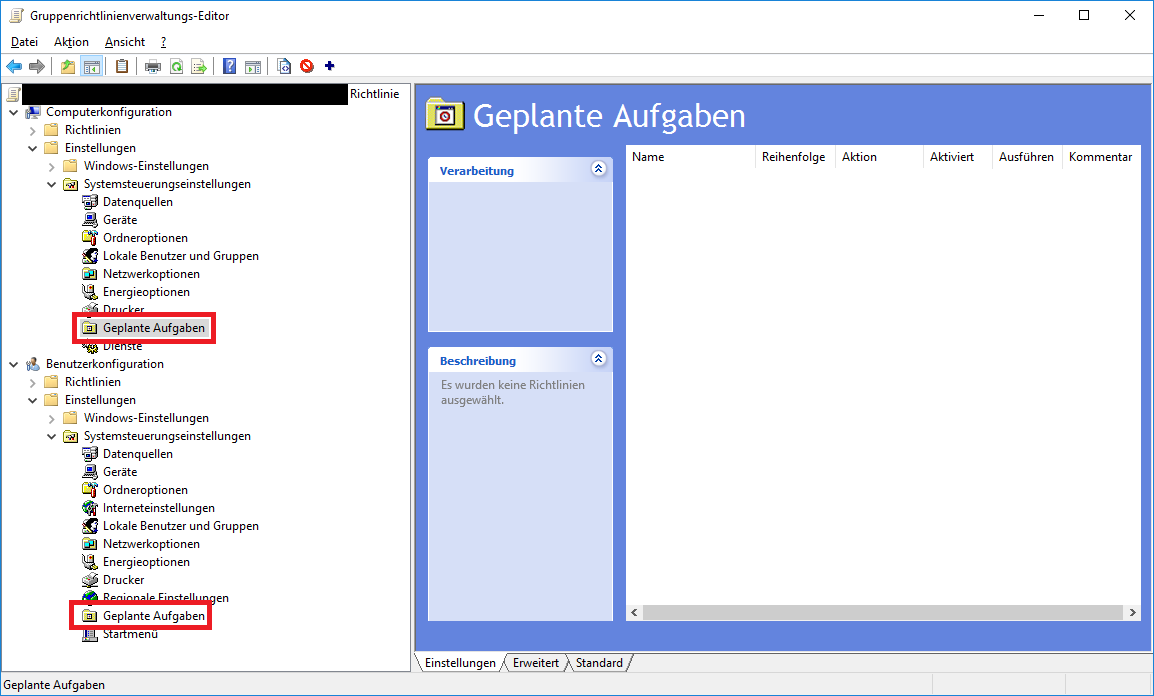Switch to the Erweitert tab
The image size is (1154, 696).
[x=535, y=663]
